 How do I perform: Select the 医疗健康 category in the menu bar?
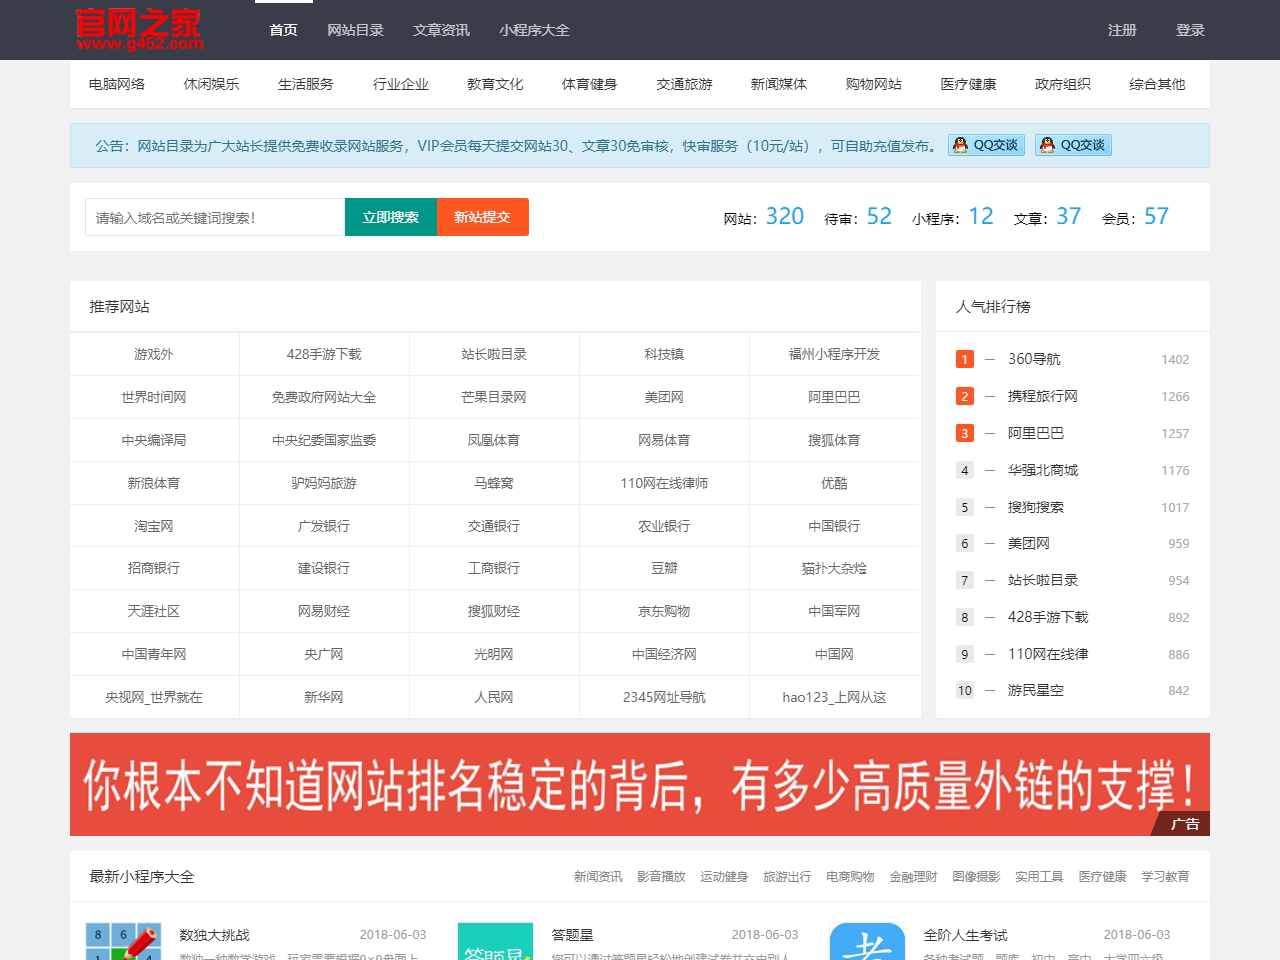(968, 84)
